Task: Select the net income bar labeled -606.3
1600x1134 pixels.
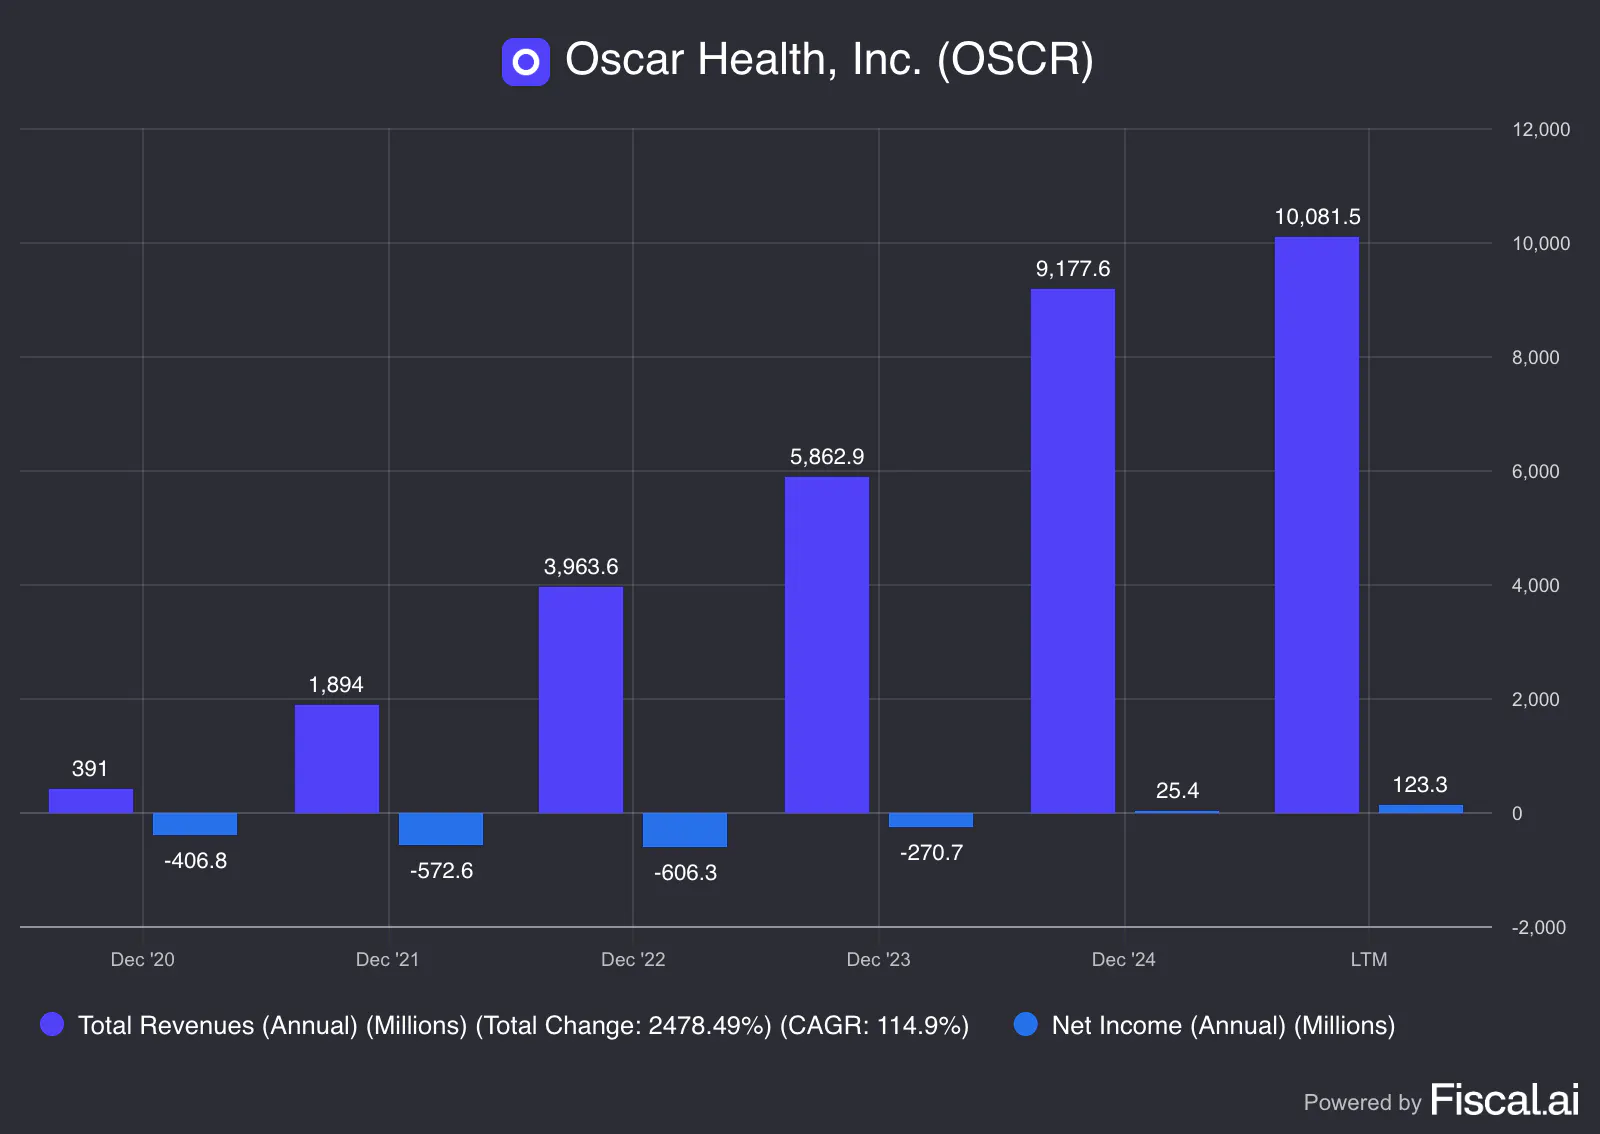Action: pos(685,830)
